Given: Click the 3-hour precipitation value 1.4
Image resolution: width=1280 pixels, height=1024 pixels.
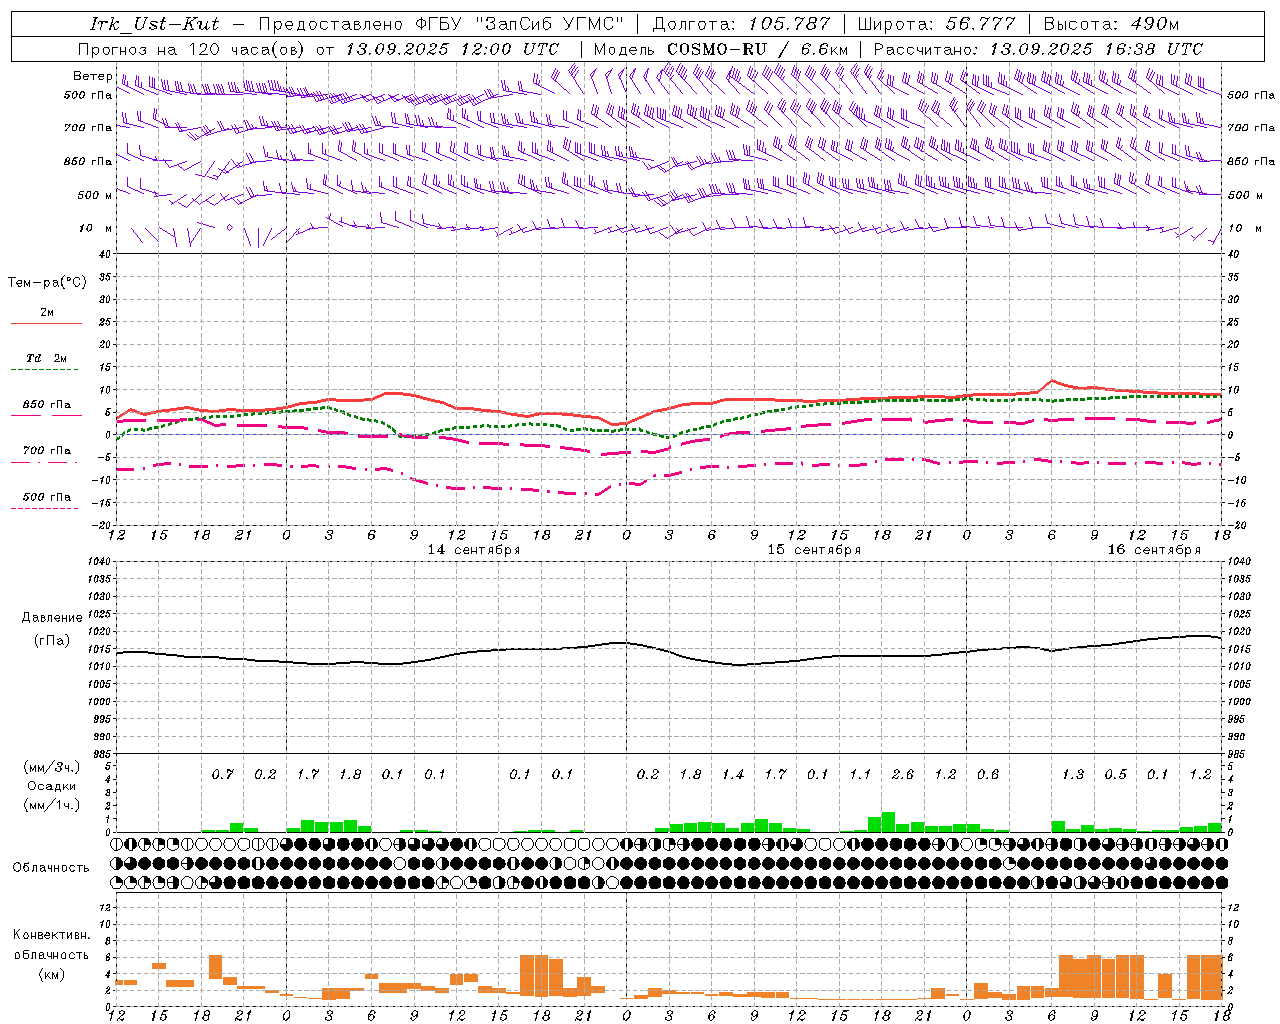Looking at the screenshot, I should (x=732, y=774).
